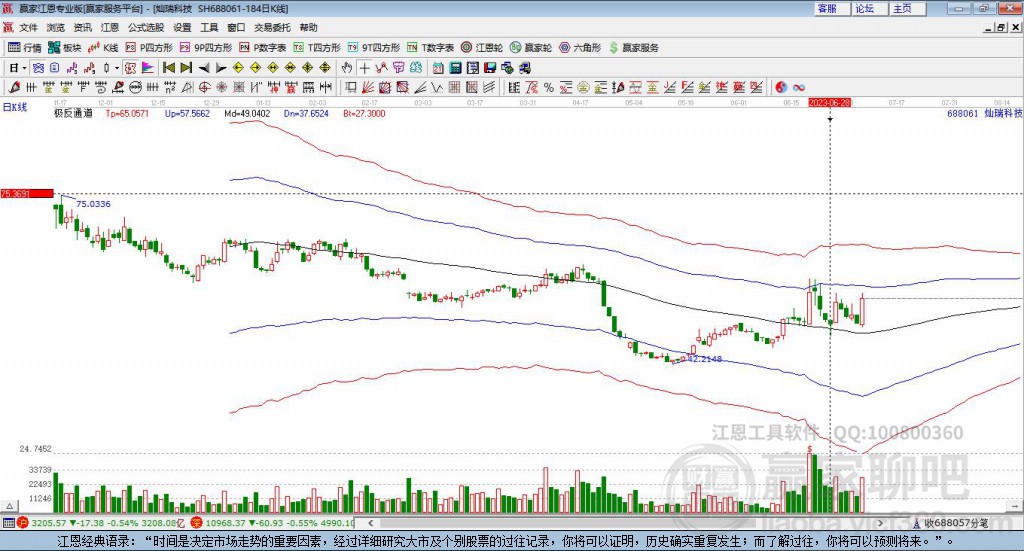Open the calendar icon in toolbar
This screenshot has height=551, width=1024.
pyautogui.click(x=438, y=68)
